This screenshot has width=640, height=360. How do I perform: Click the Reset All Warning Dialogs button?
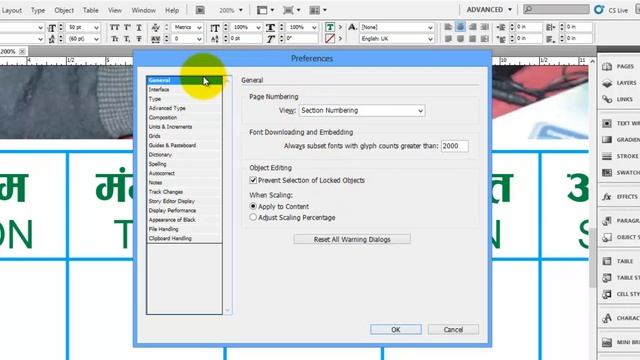[352, 239]
